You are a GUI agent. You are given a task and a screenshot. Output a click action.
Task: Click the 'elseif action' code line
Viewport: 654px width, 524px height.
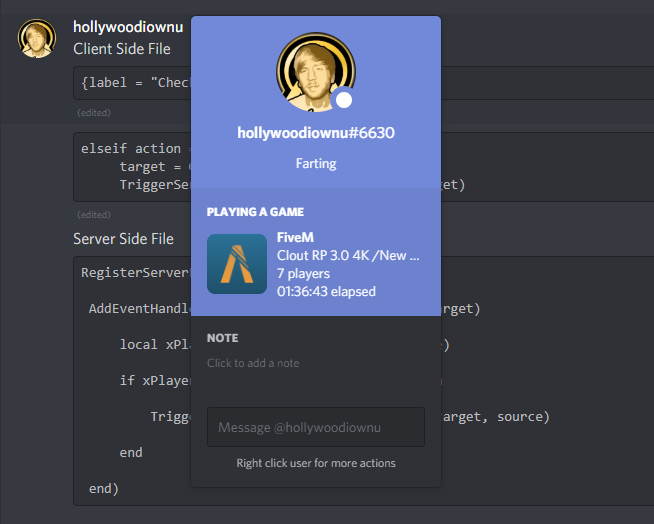[131, 149]
